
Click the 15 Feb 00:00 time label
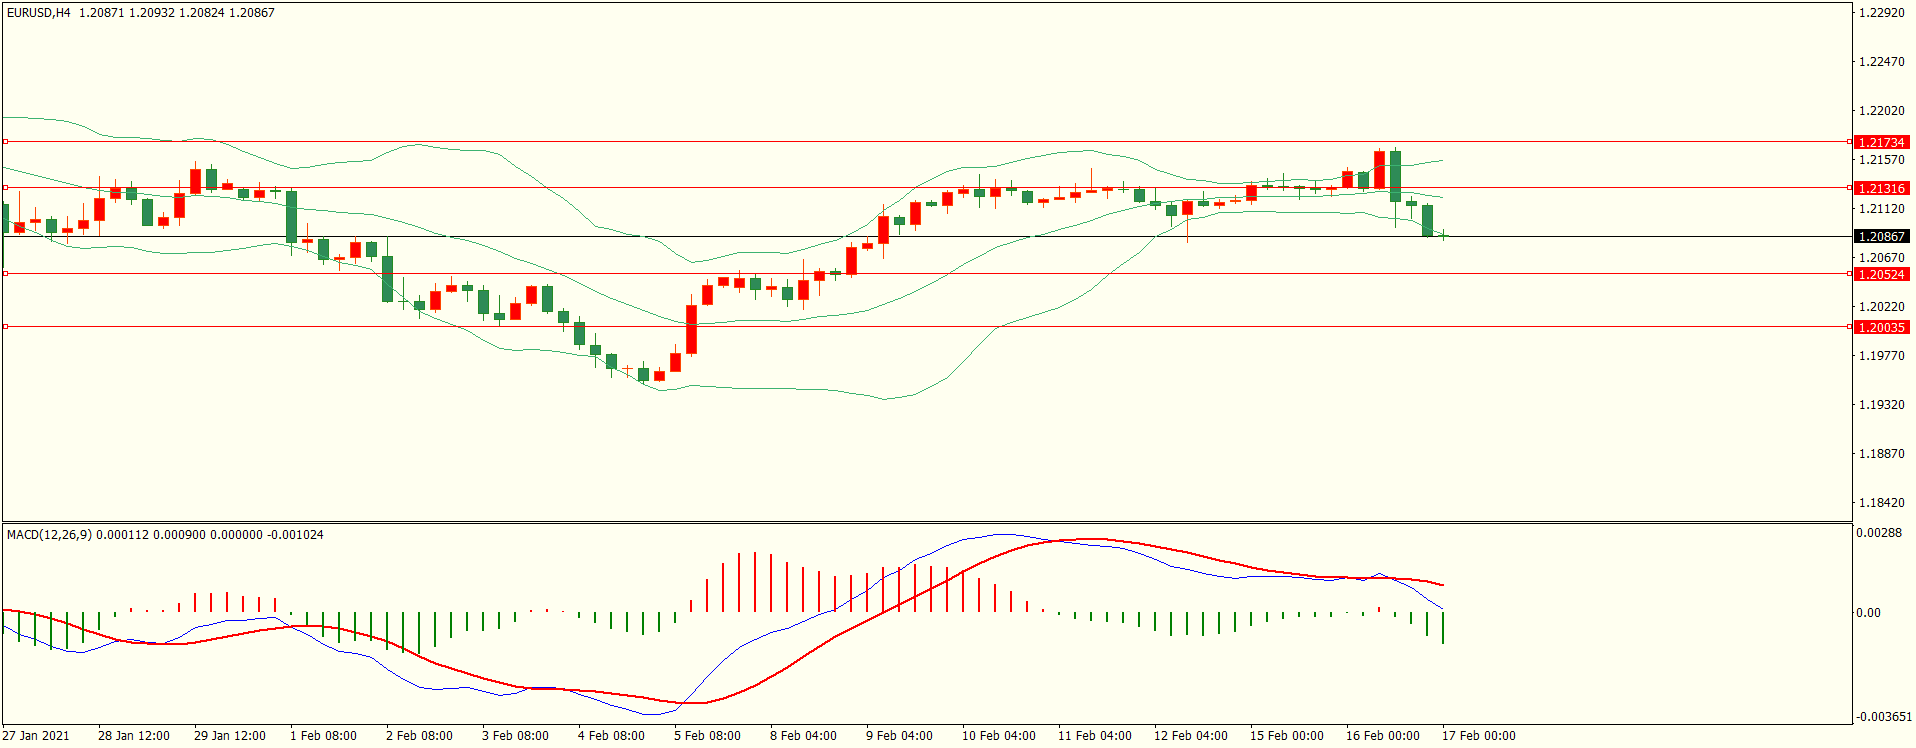tap(1287, 736)
